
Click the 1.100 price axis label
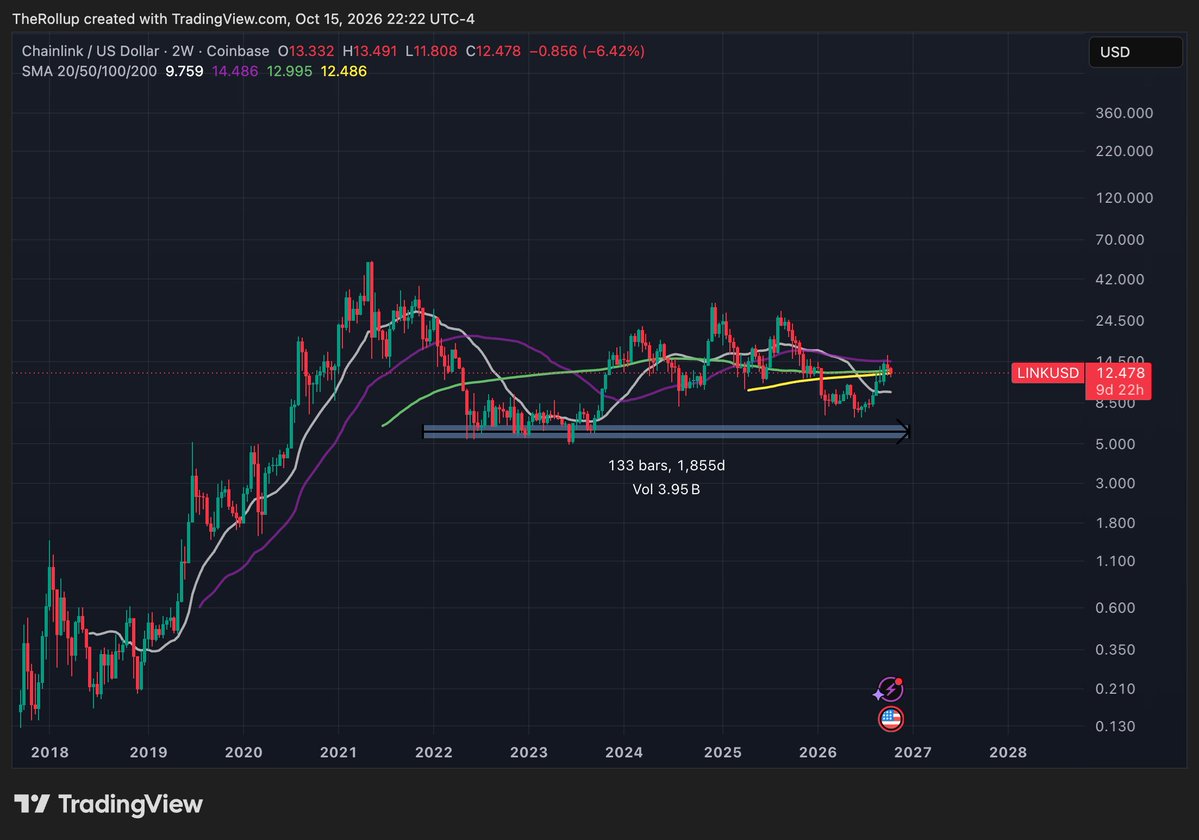pyautogui.click(x=1115, y=561)
